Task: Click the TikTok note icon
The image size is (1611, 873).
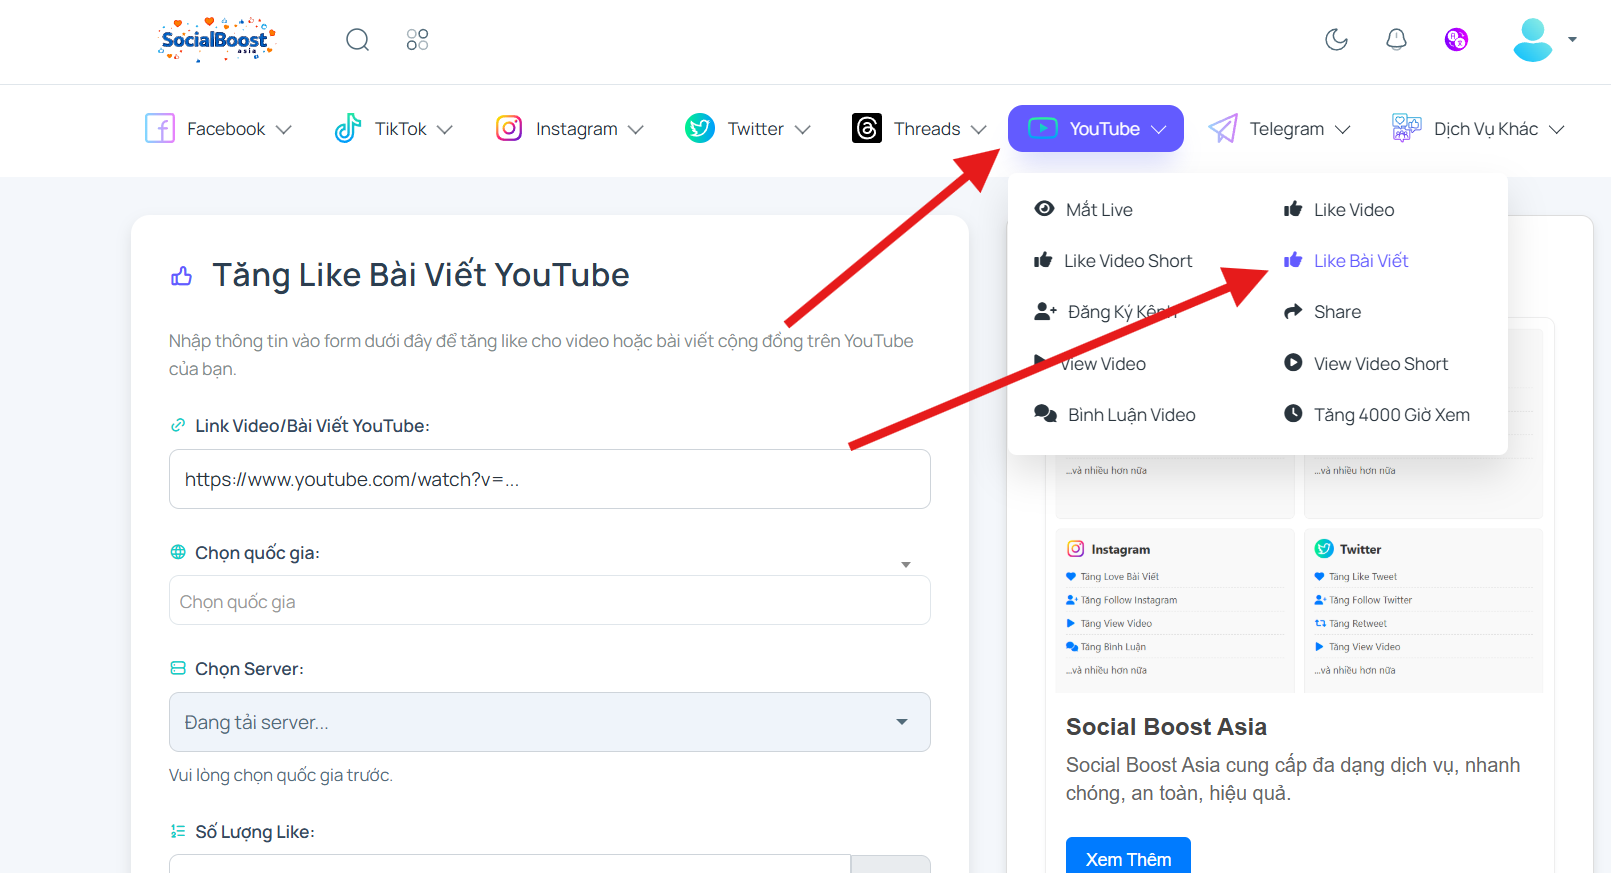Action: (348, 129)
